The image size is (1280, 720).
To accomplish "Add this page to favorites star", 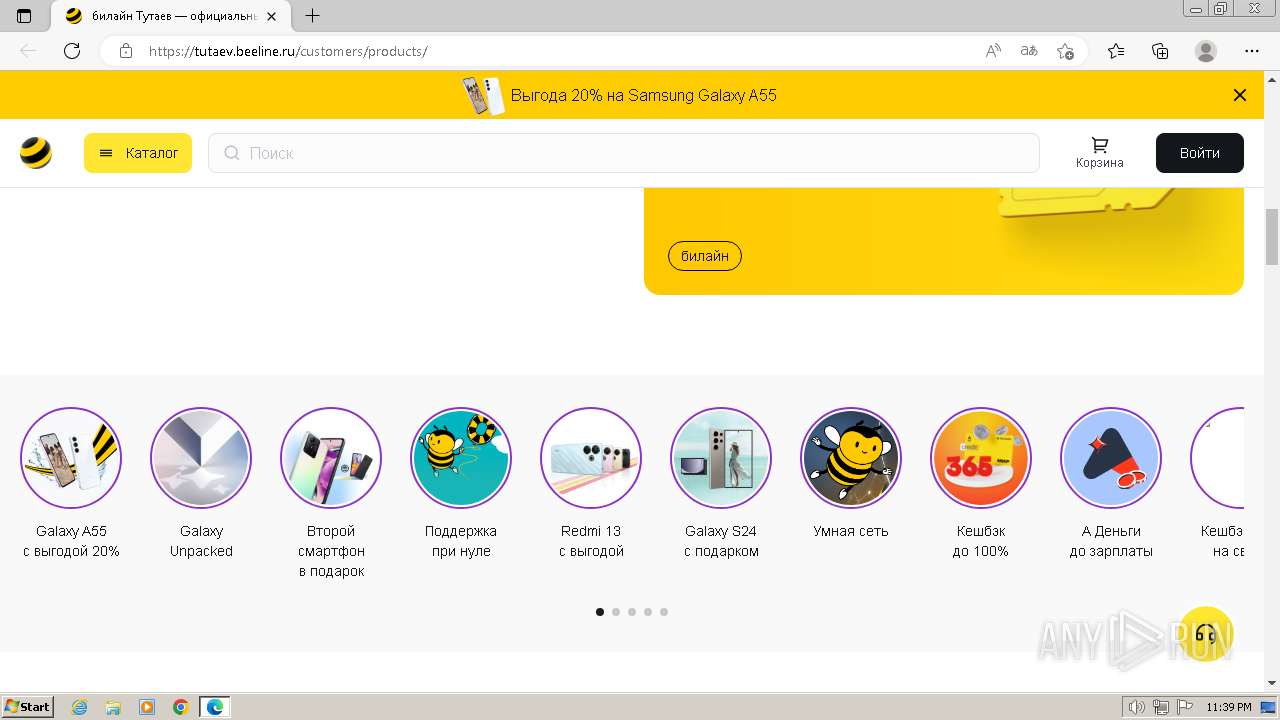I will [x=1065, y=51].
